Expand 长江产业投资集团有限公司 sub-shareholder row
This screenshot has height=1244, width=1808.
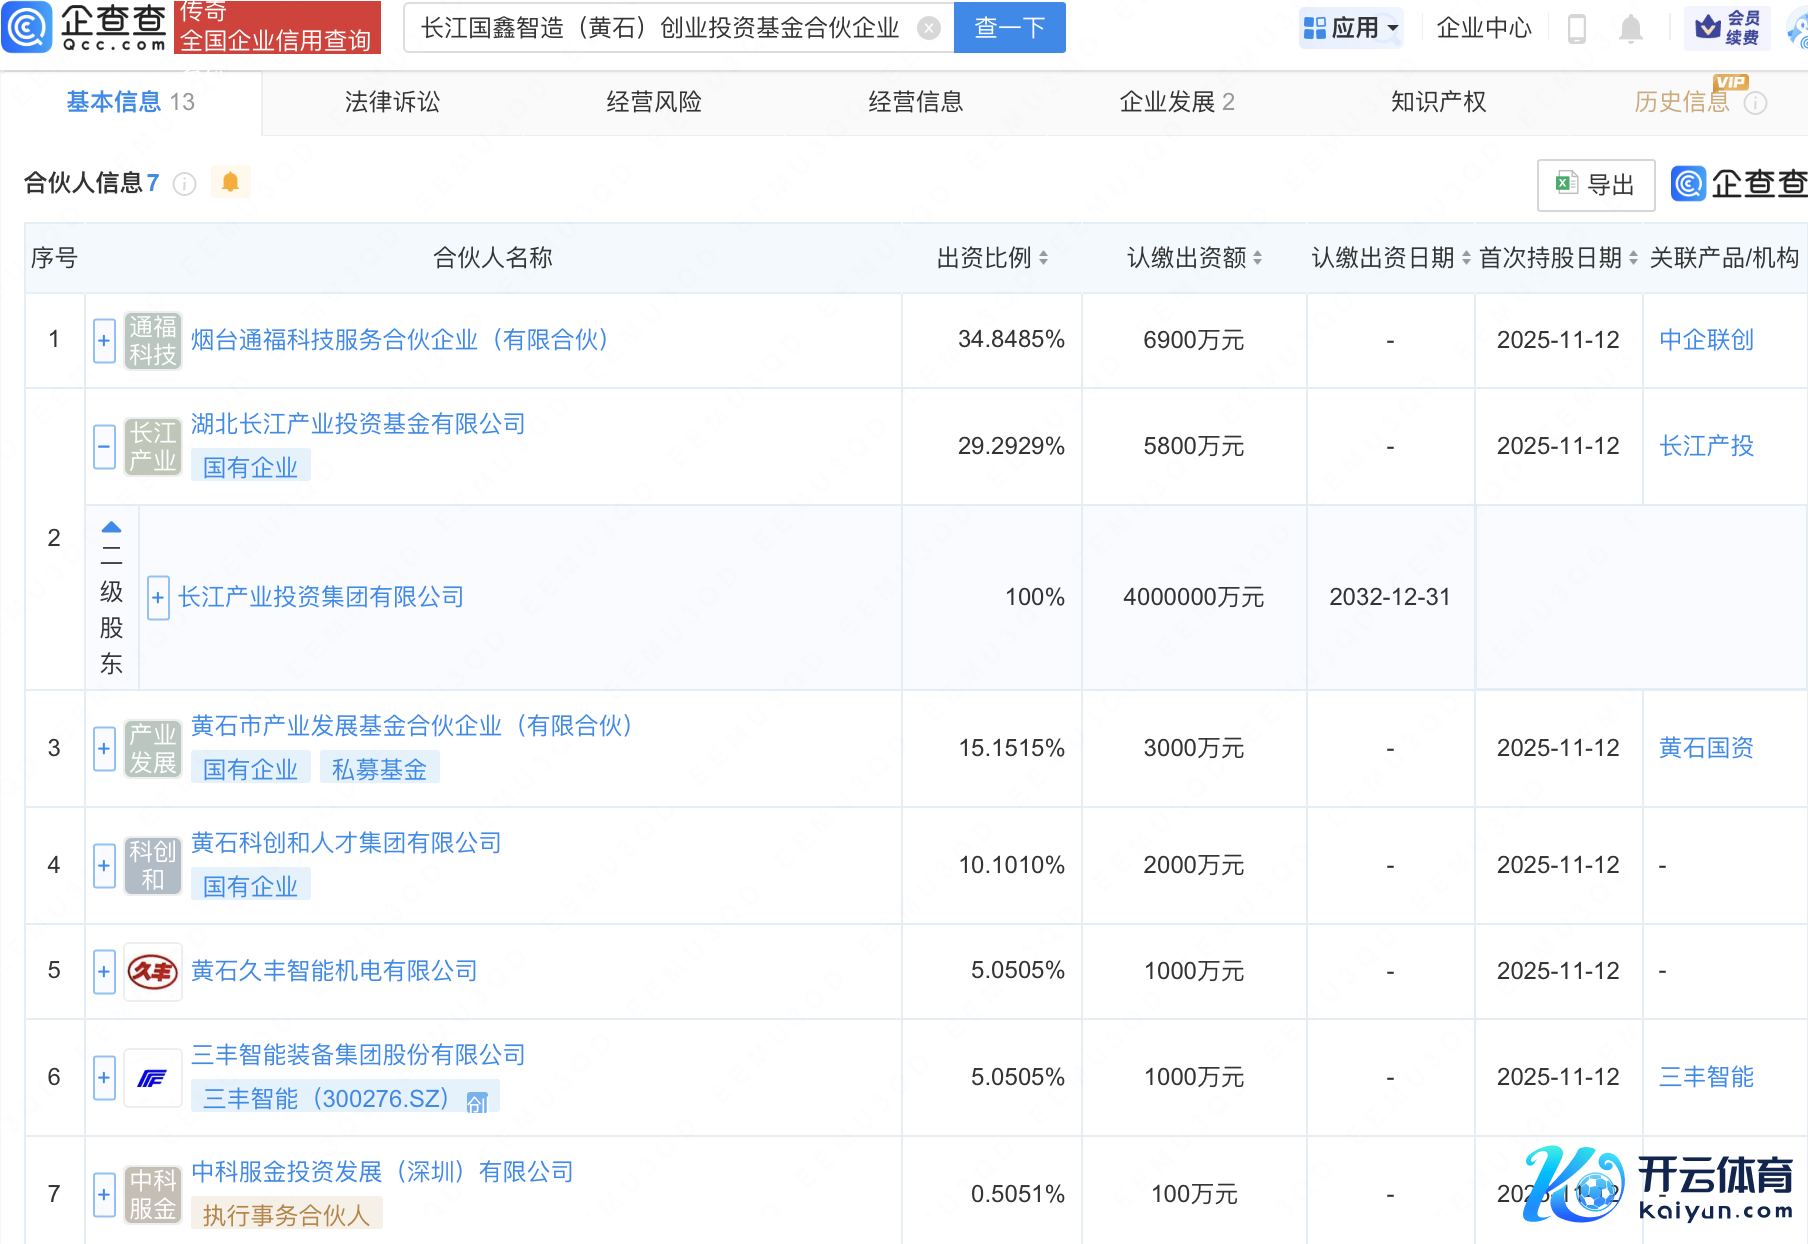158,598
